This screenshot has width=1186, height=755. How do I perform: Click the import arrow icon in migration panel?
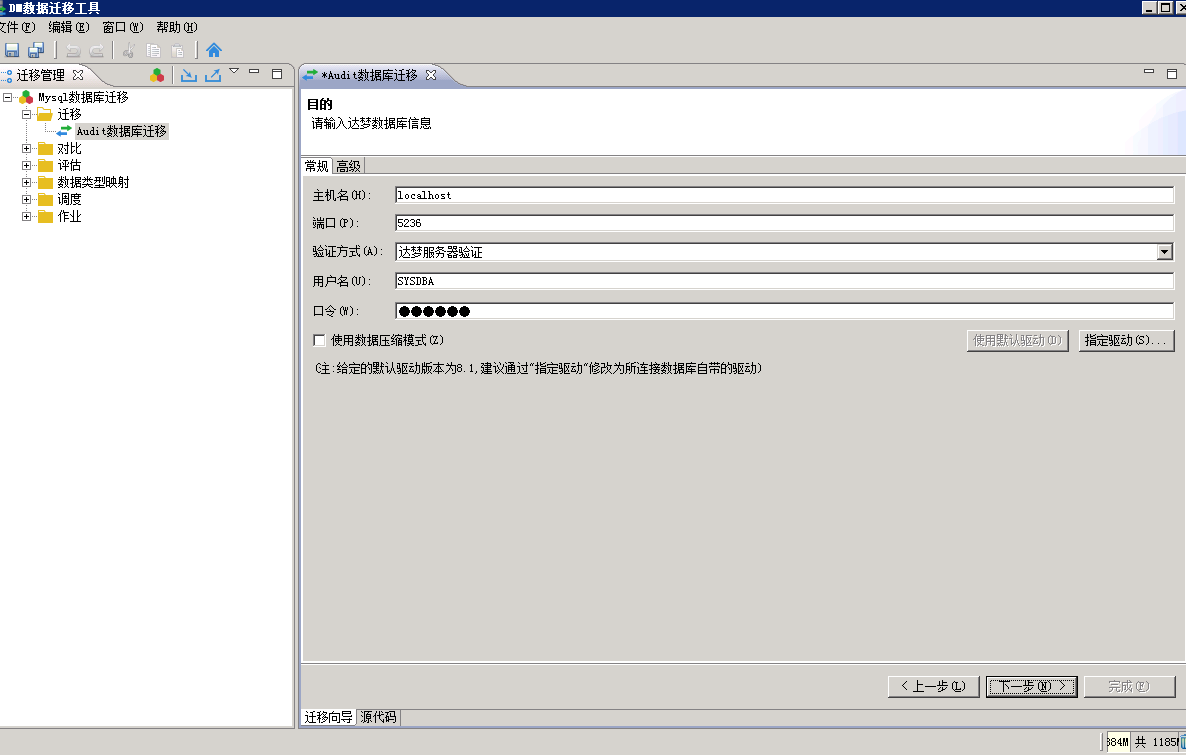point(188,75)
